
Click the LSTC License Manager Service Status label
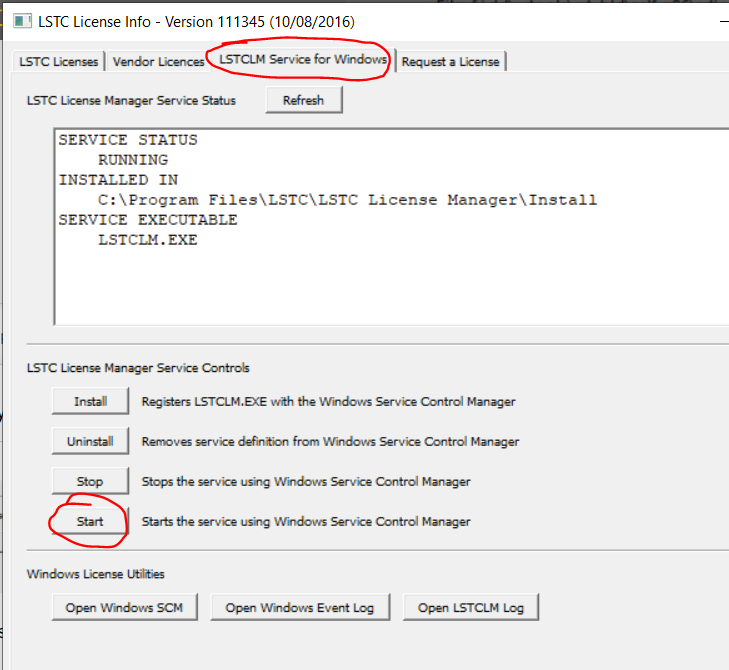131,100
